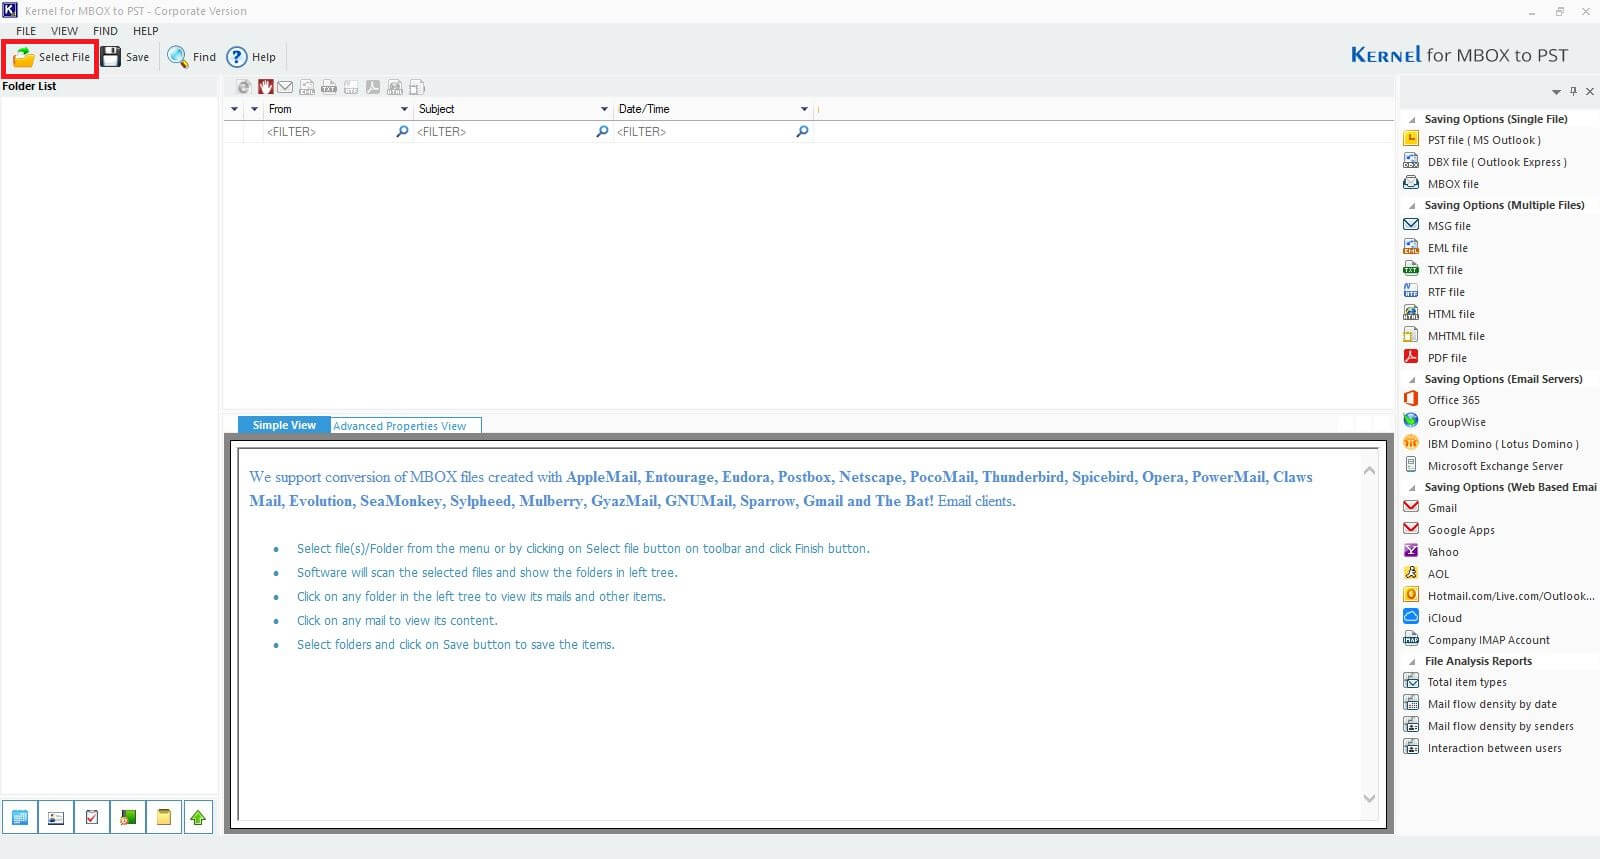This screenshot has width=1600, height=859.
Task: Open Mail flow density by date report
Action: [1492, 704]
